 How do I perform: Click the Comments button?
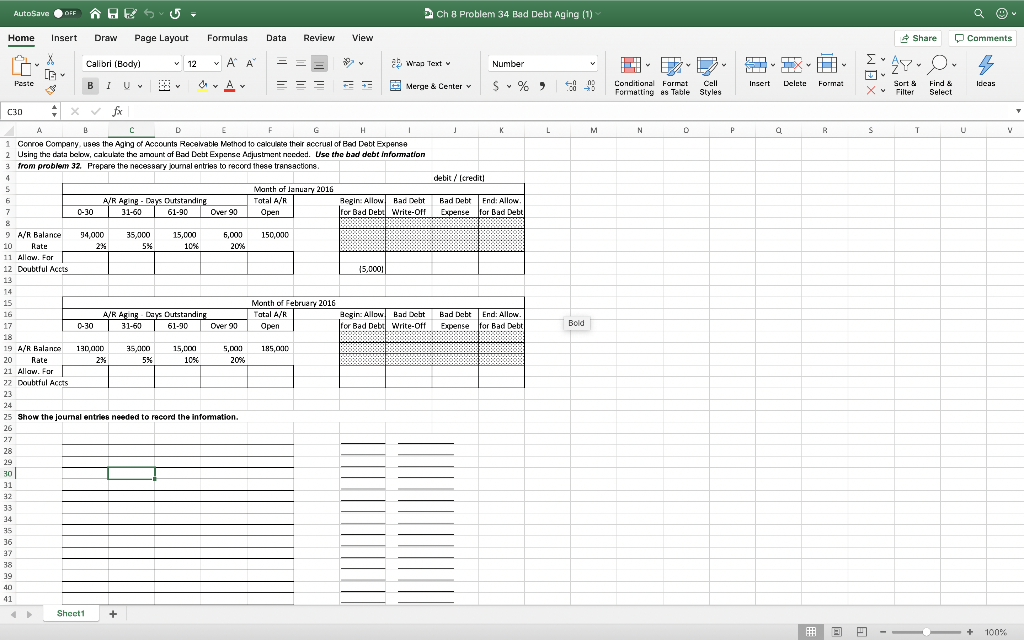click(x=983, y=38)
